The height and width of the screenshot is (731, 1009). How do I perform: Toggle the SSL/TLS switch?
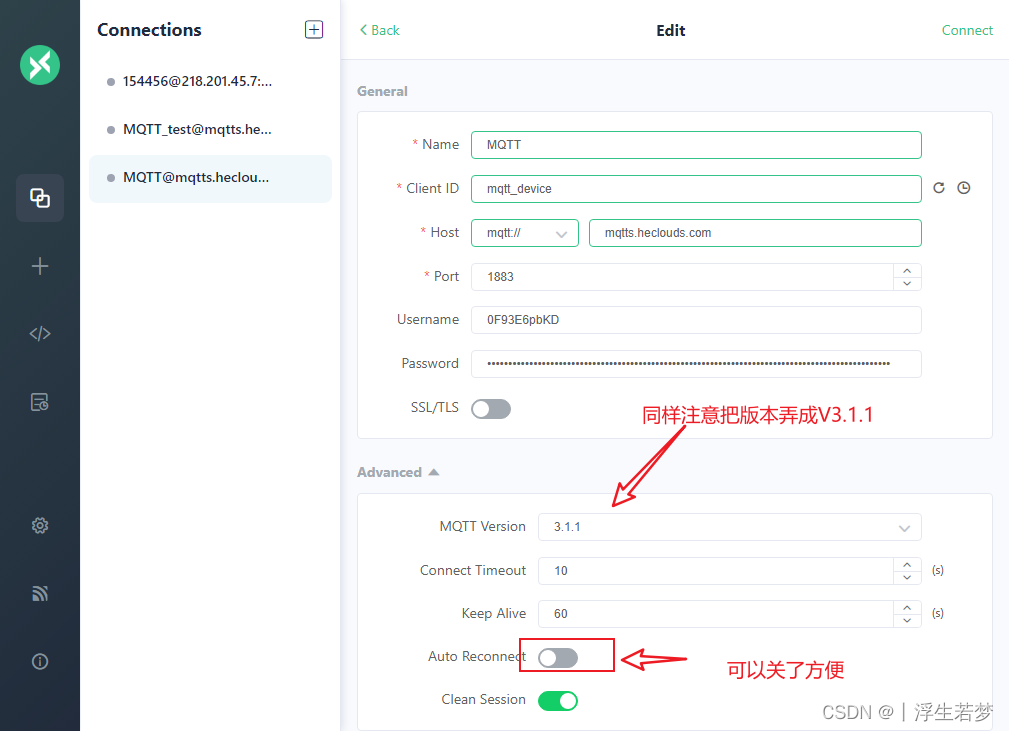pos(491,409)
